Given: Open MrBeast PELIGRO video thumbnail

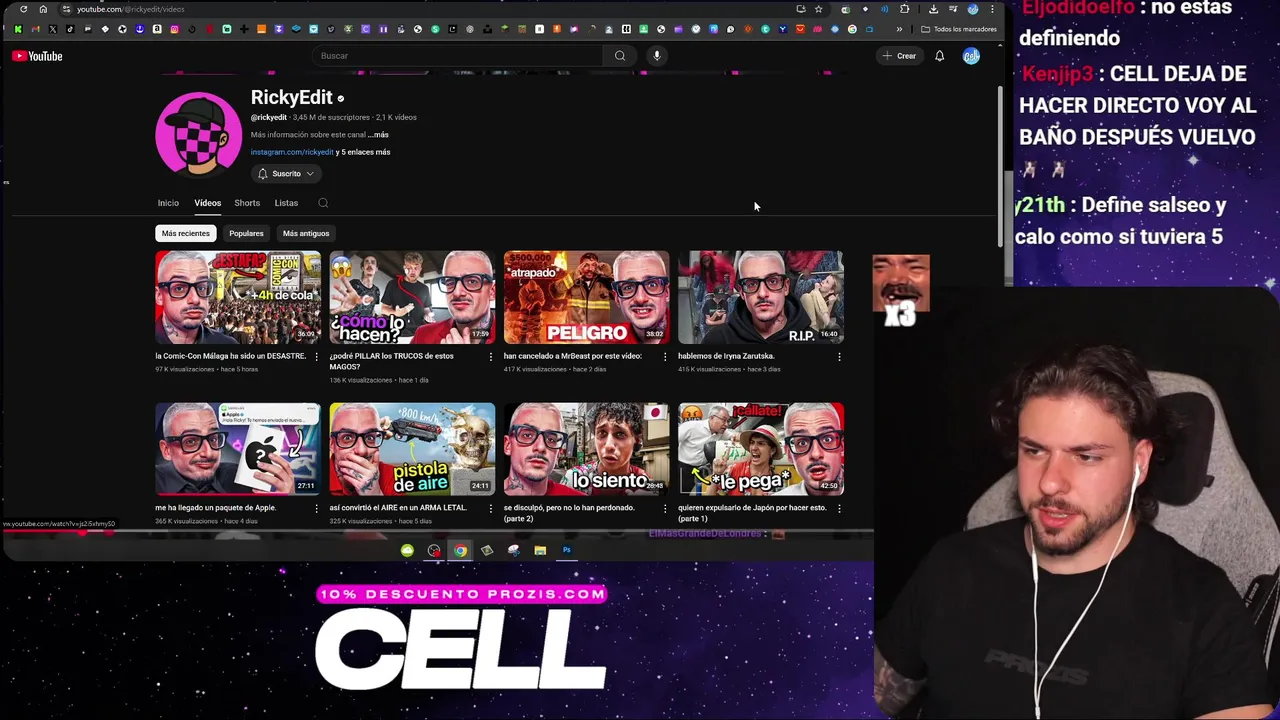Looking at the screenshot, I should tap(587, 297).
